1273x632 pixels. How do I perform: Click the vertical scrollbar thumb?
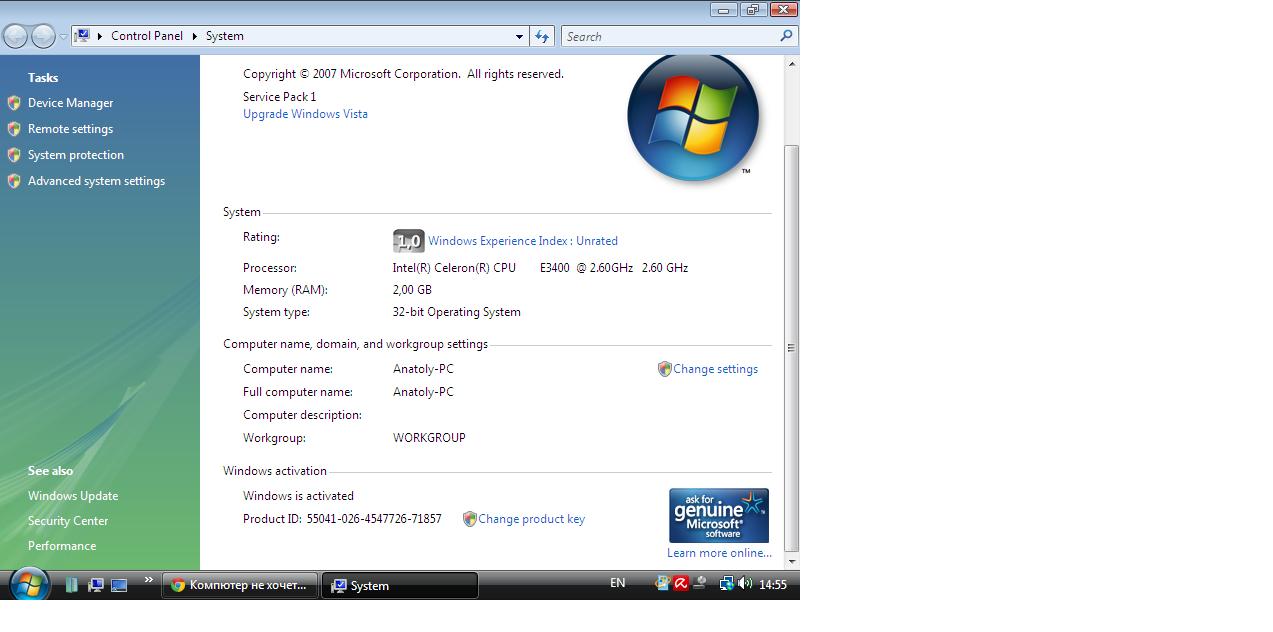point(792,348)
